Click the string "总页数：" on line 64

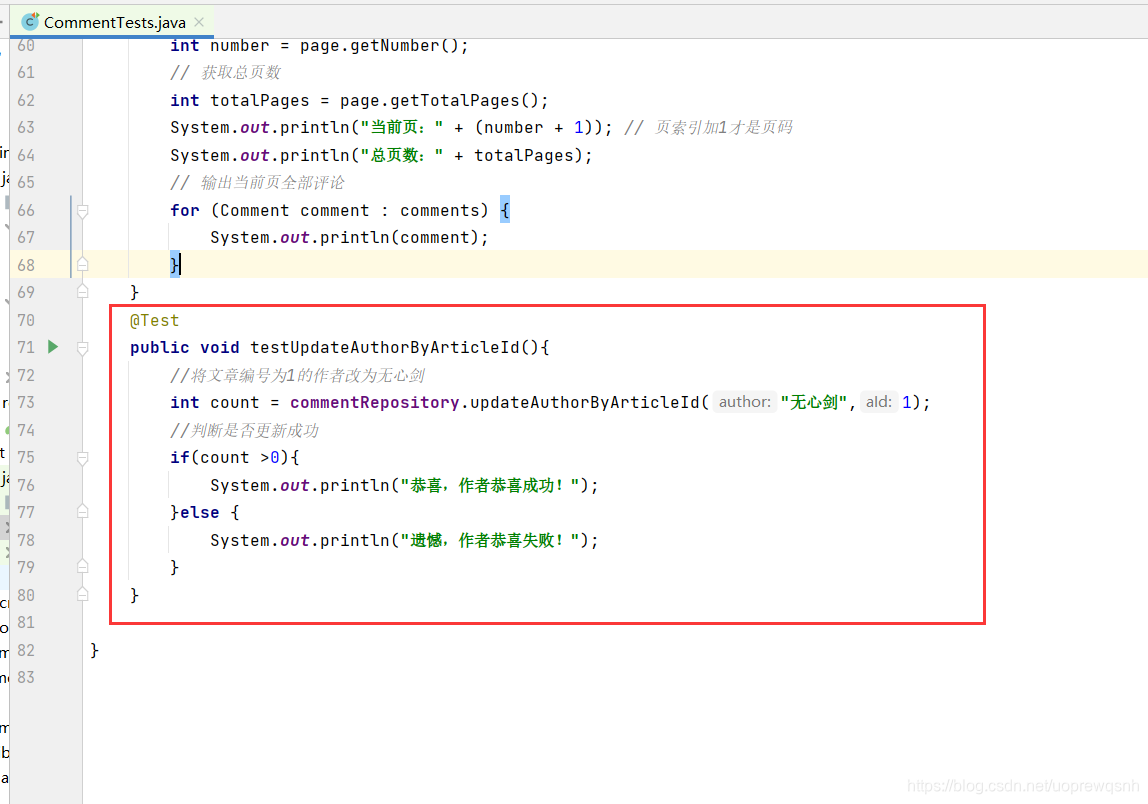tap(402, 155)
